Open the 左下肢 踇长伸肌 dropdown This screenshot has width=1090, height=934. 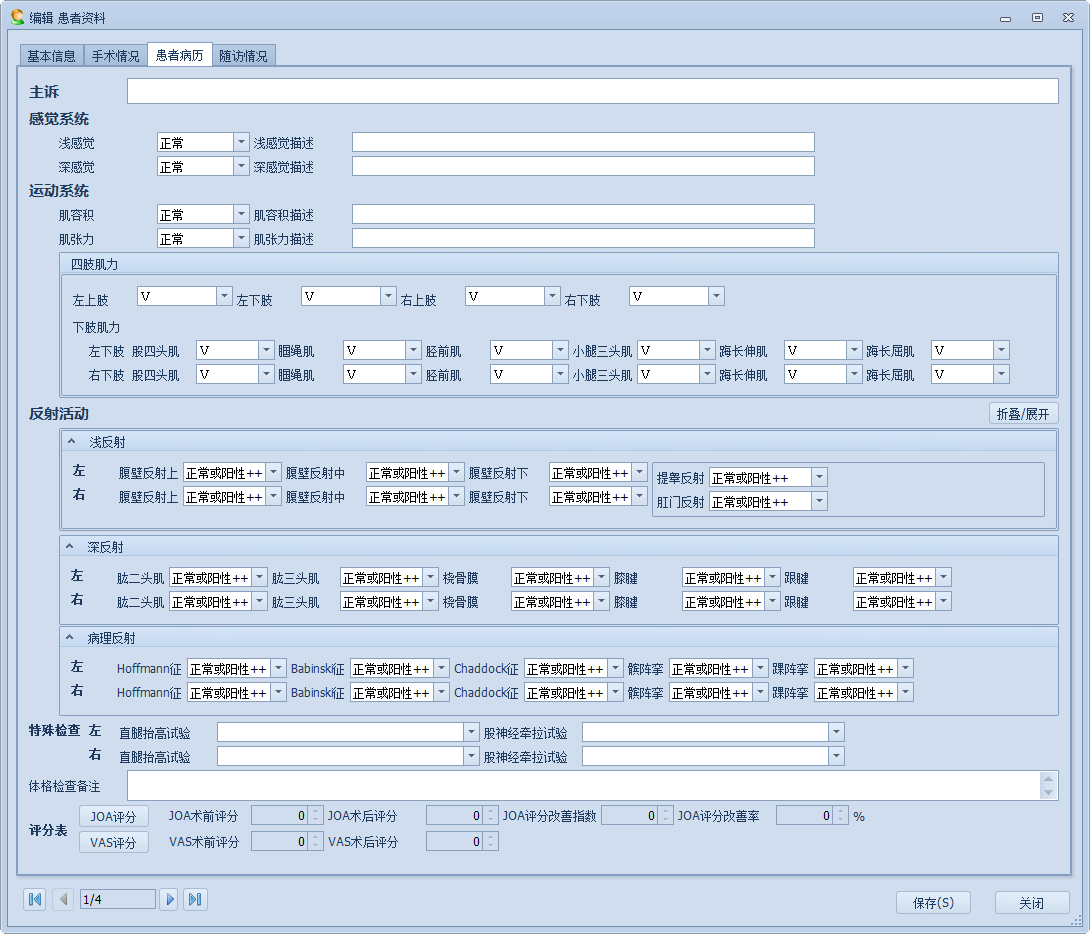click(x=854, y=350)
